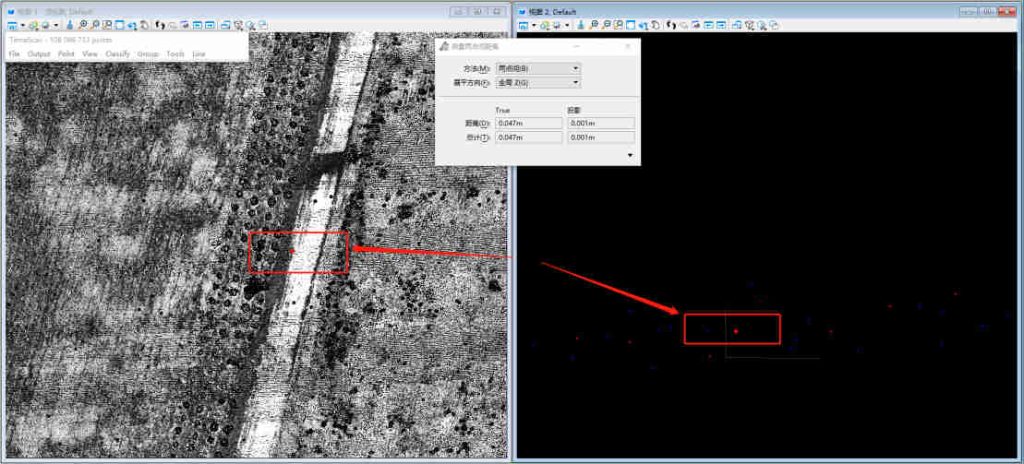Click View 2 window title icon
Viewport: 1024px width, 464px height.
click(523, 12)
